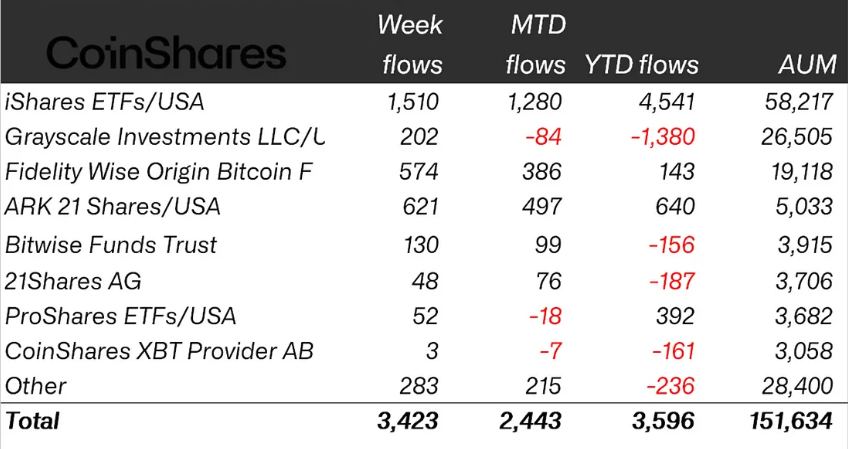
Task: Select the CoinShares XBT Provider AB label
Action: pos(159,351)
